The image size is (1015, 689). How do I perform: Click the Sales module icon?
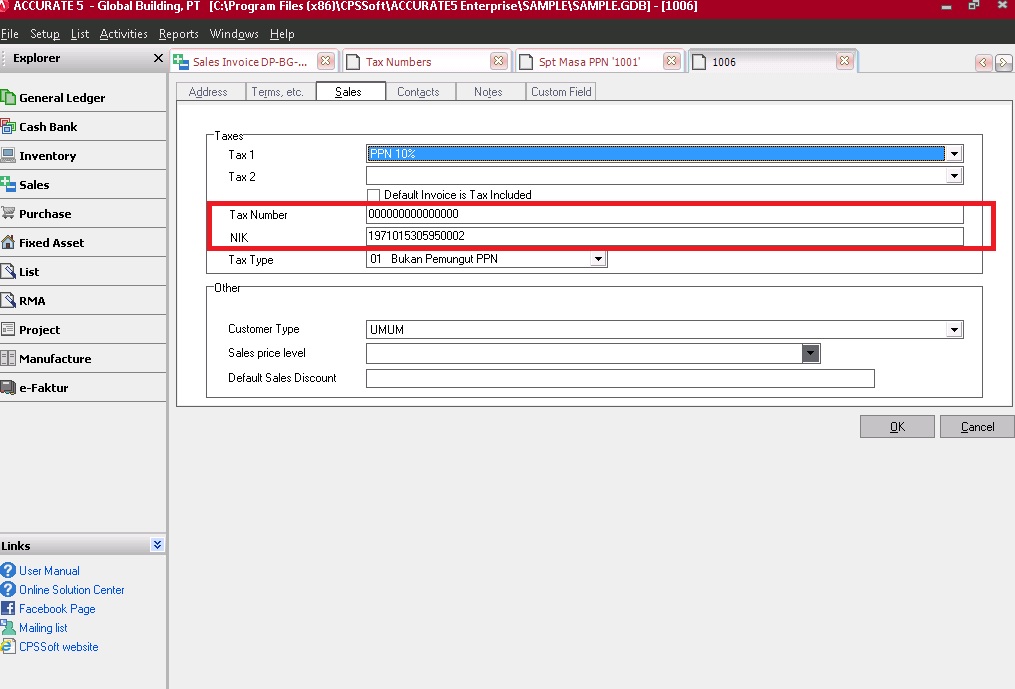coord(38,184)
